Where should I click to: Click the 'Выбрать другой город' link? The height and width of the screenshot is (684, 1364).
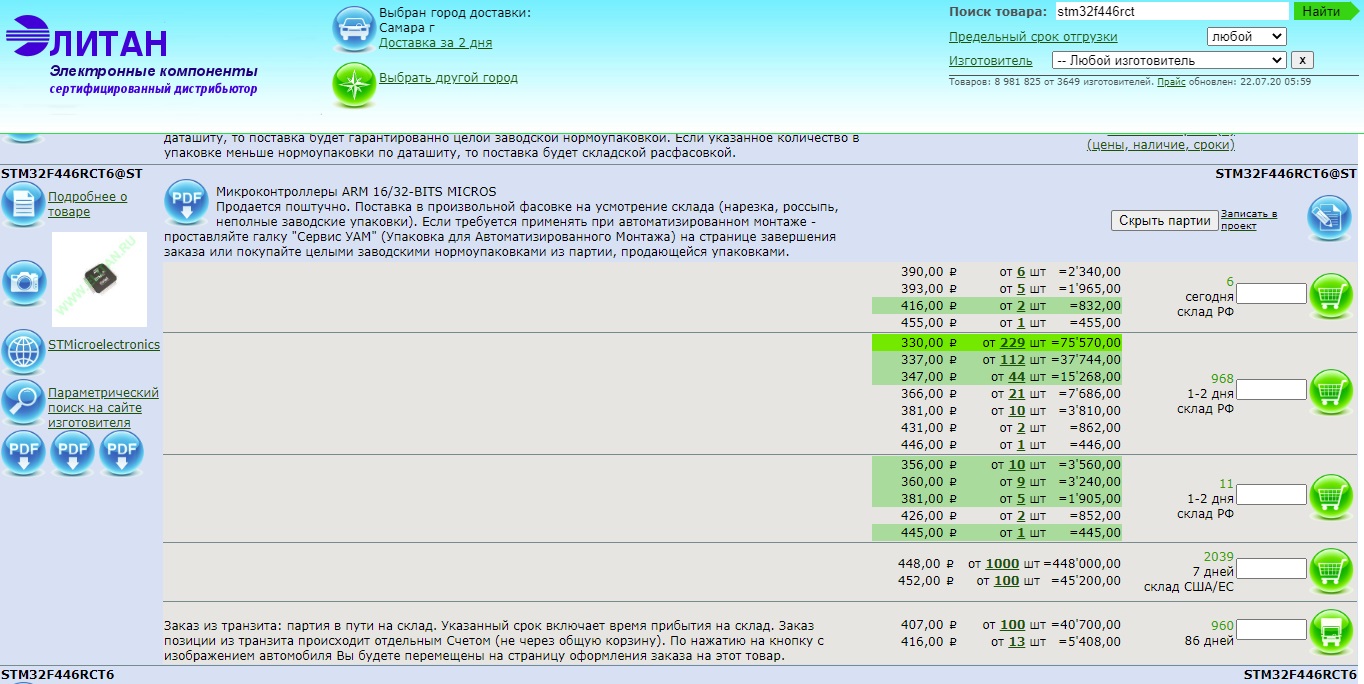tap(448, 77)
